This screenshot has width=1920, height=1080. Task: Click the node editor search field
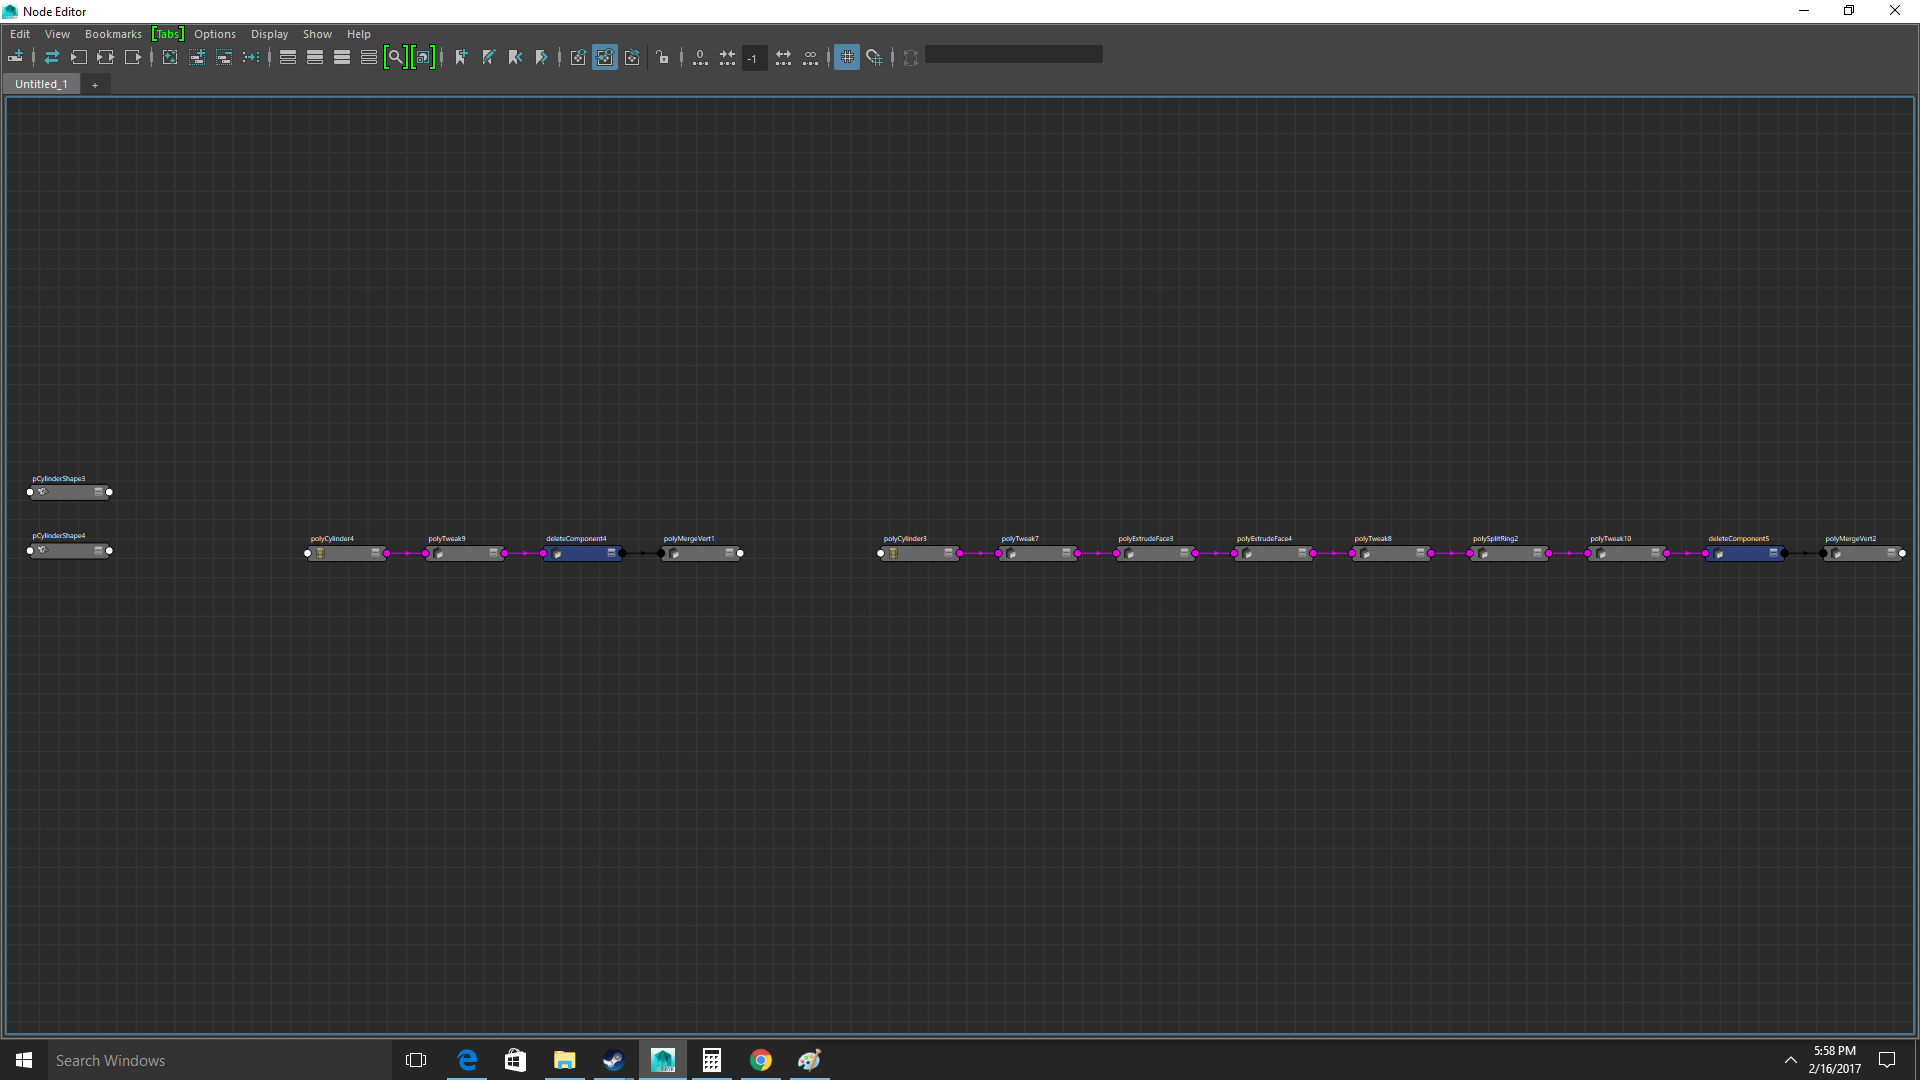(x=1013, y=54)
